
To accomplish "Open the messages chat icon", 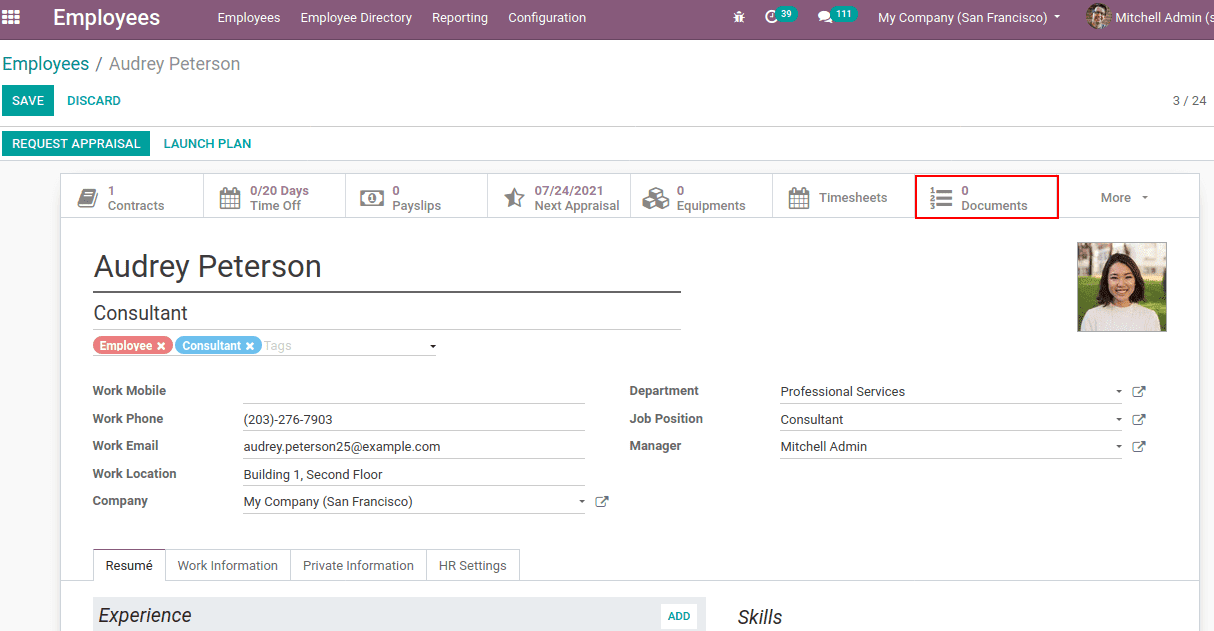I will pyautogui.click(x=825, y=18).
